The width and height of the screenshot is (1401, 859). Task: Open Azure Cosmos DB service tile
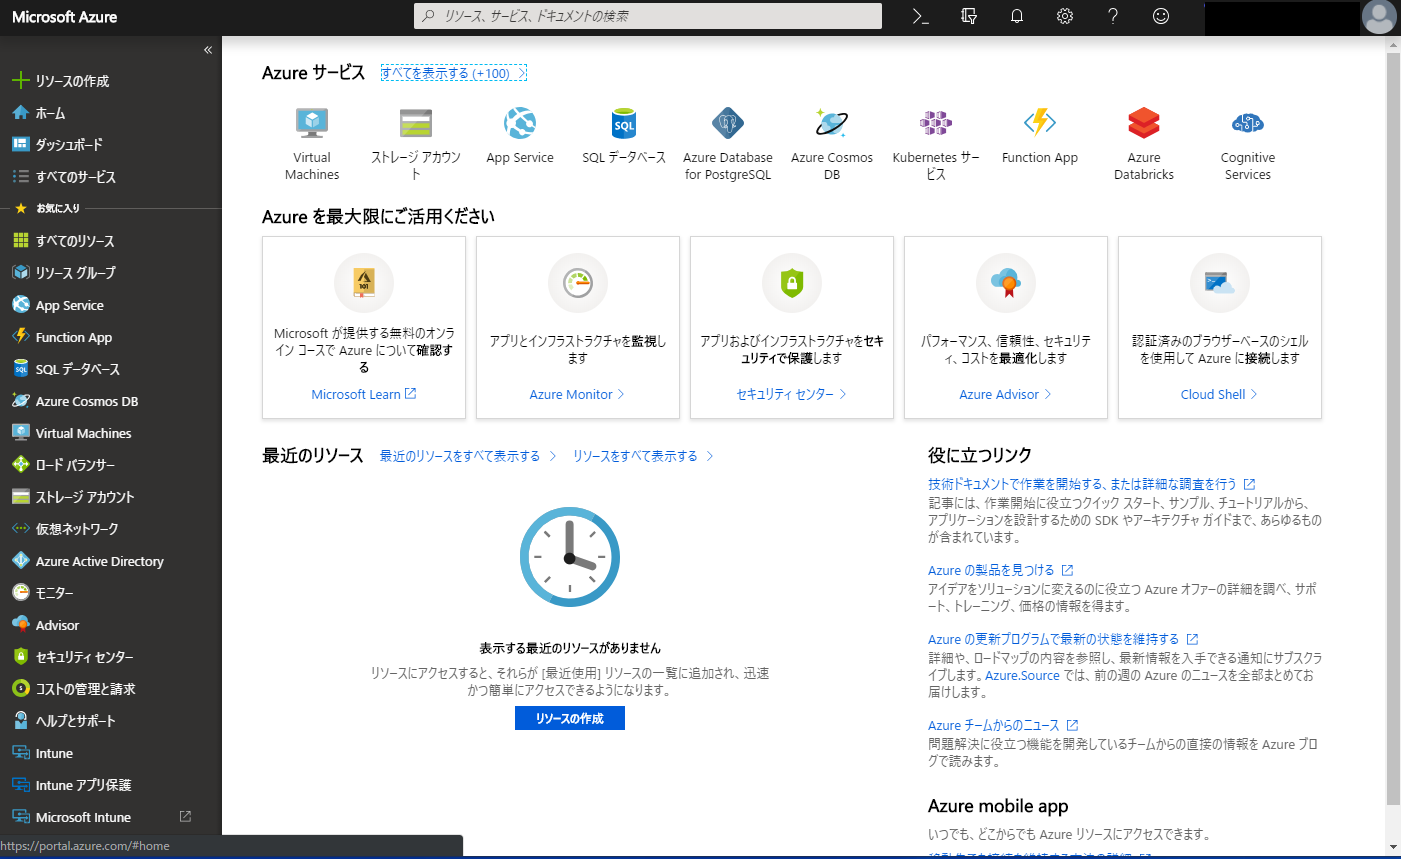832,144
